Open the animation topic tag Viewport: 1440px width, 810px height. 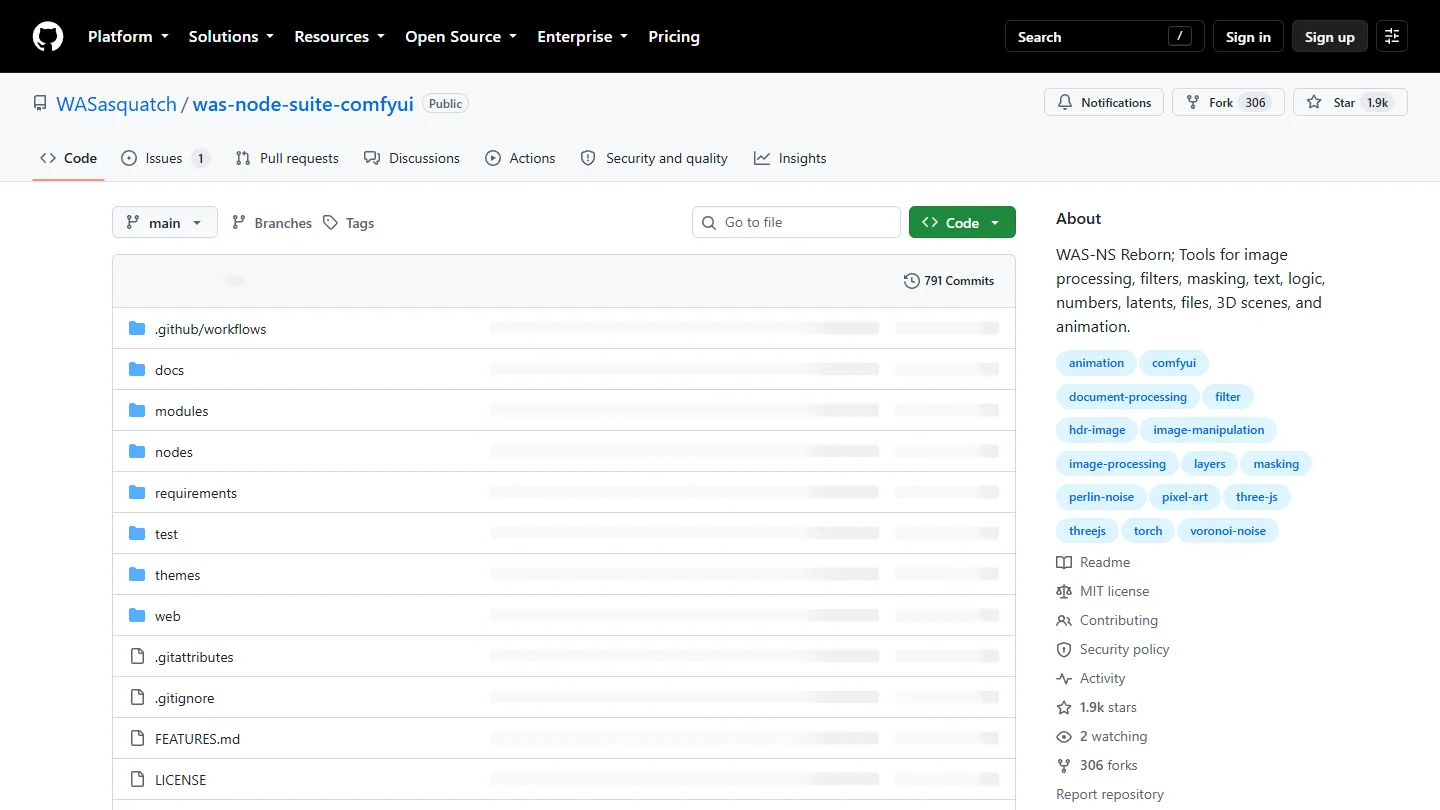(x=1096, y=363)
